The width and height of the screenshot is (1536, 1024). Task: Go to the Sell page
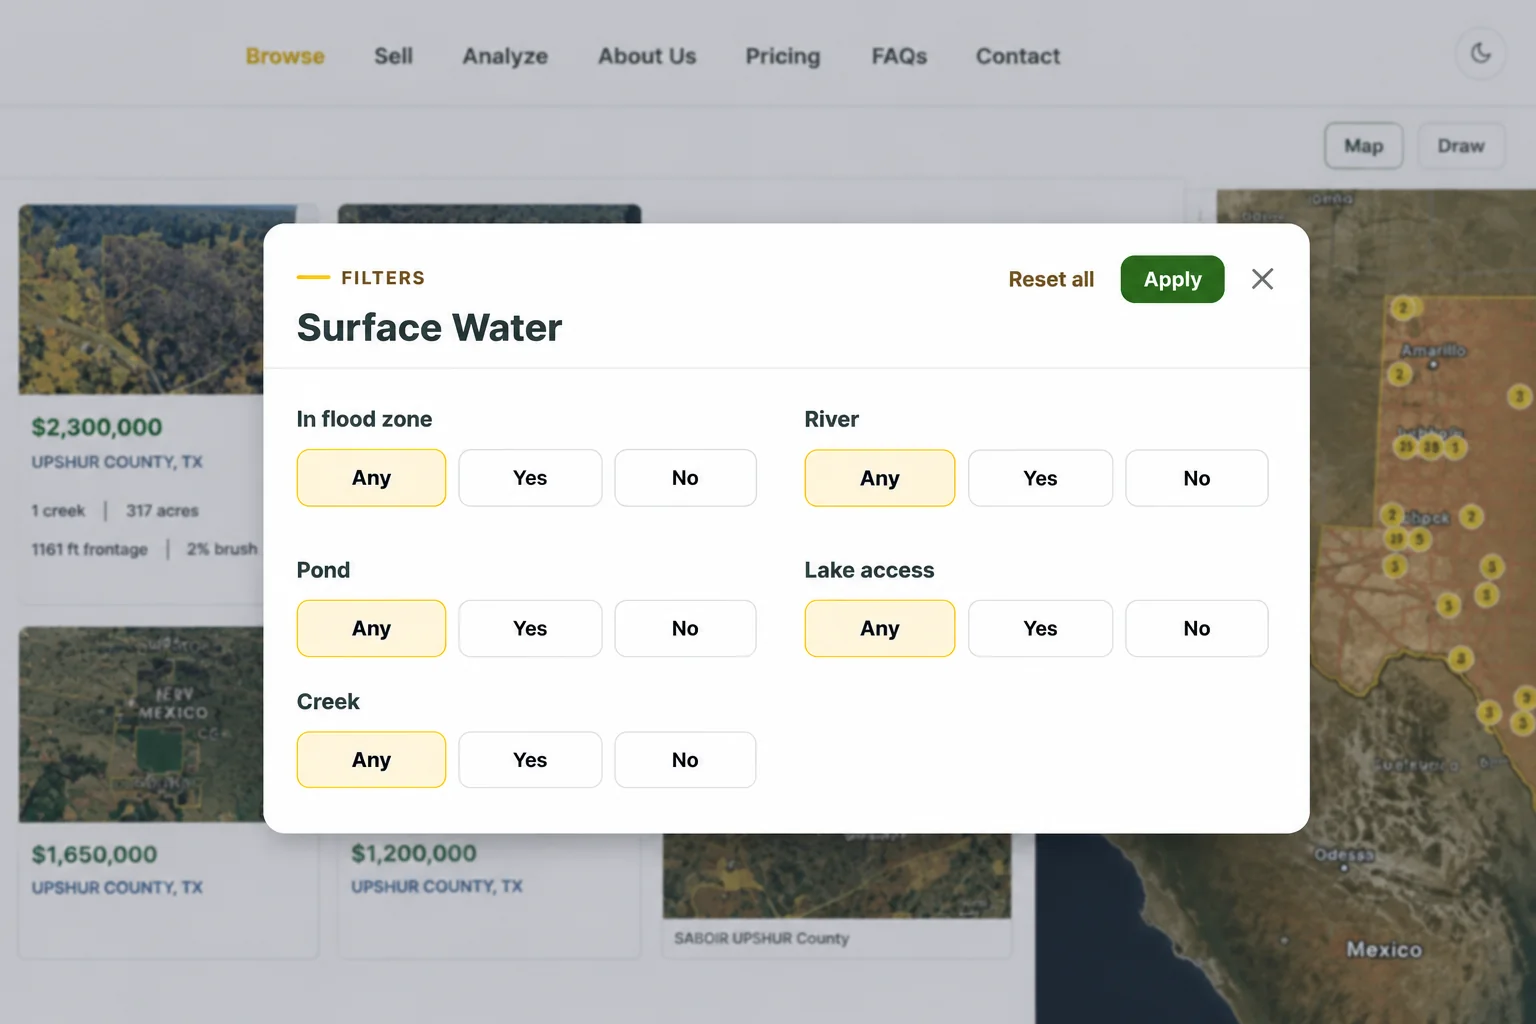(x=393, y=56)
